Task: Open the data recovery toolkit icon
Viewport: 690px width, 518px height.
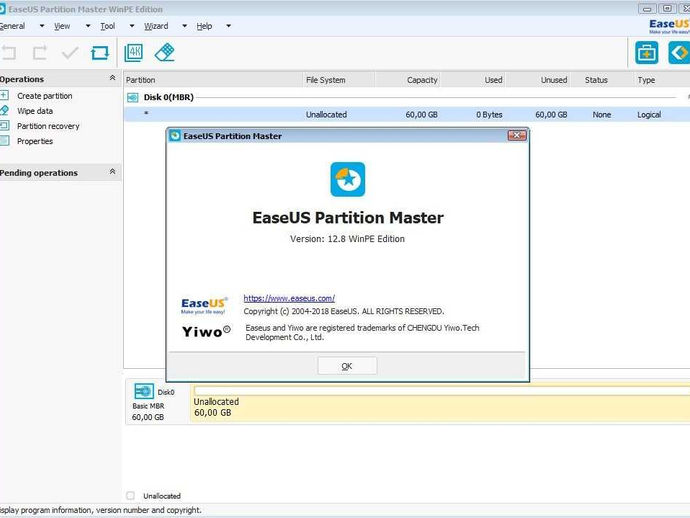Action: click(646, 53)
